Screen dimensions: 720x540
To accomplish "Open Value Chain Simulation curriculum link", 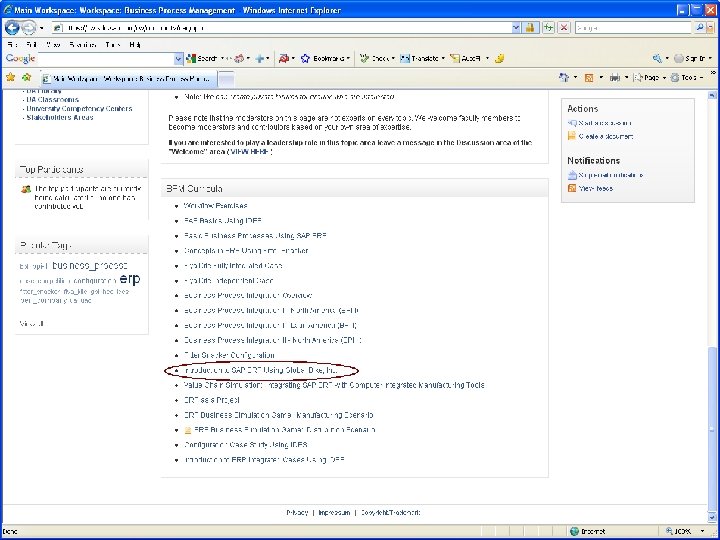I will [x=334, y=385].
